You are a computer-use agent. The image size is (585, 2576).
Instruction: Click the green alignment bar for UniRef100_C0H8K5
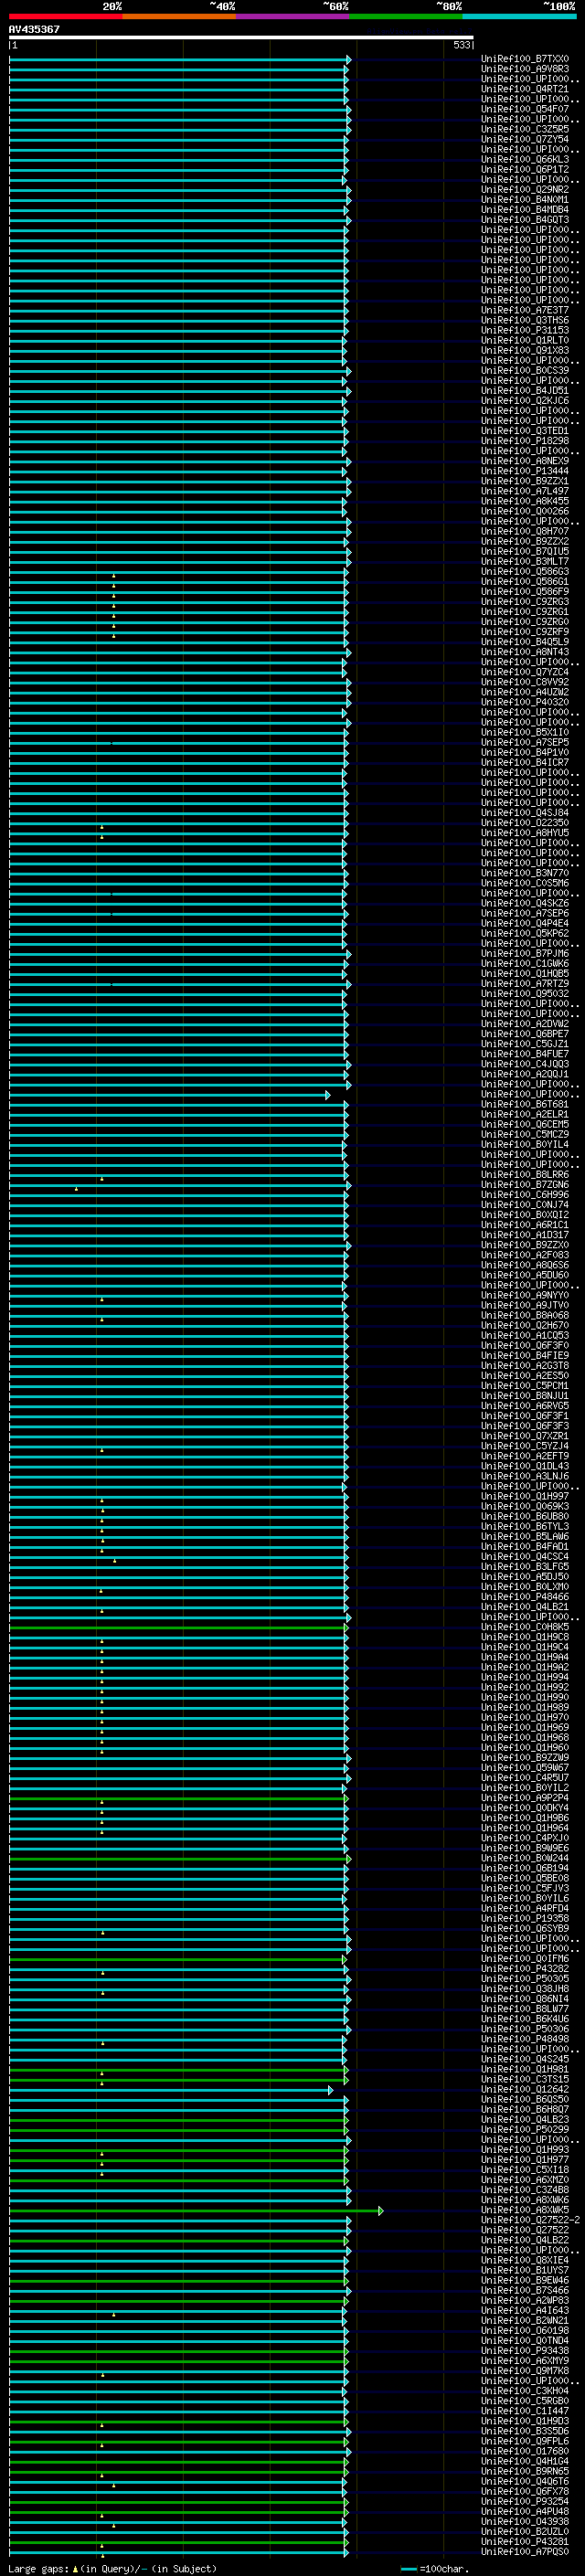click(x=178, y=1627)
